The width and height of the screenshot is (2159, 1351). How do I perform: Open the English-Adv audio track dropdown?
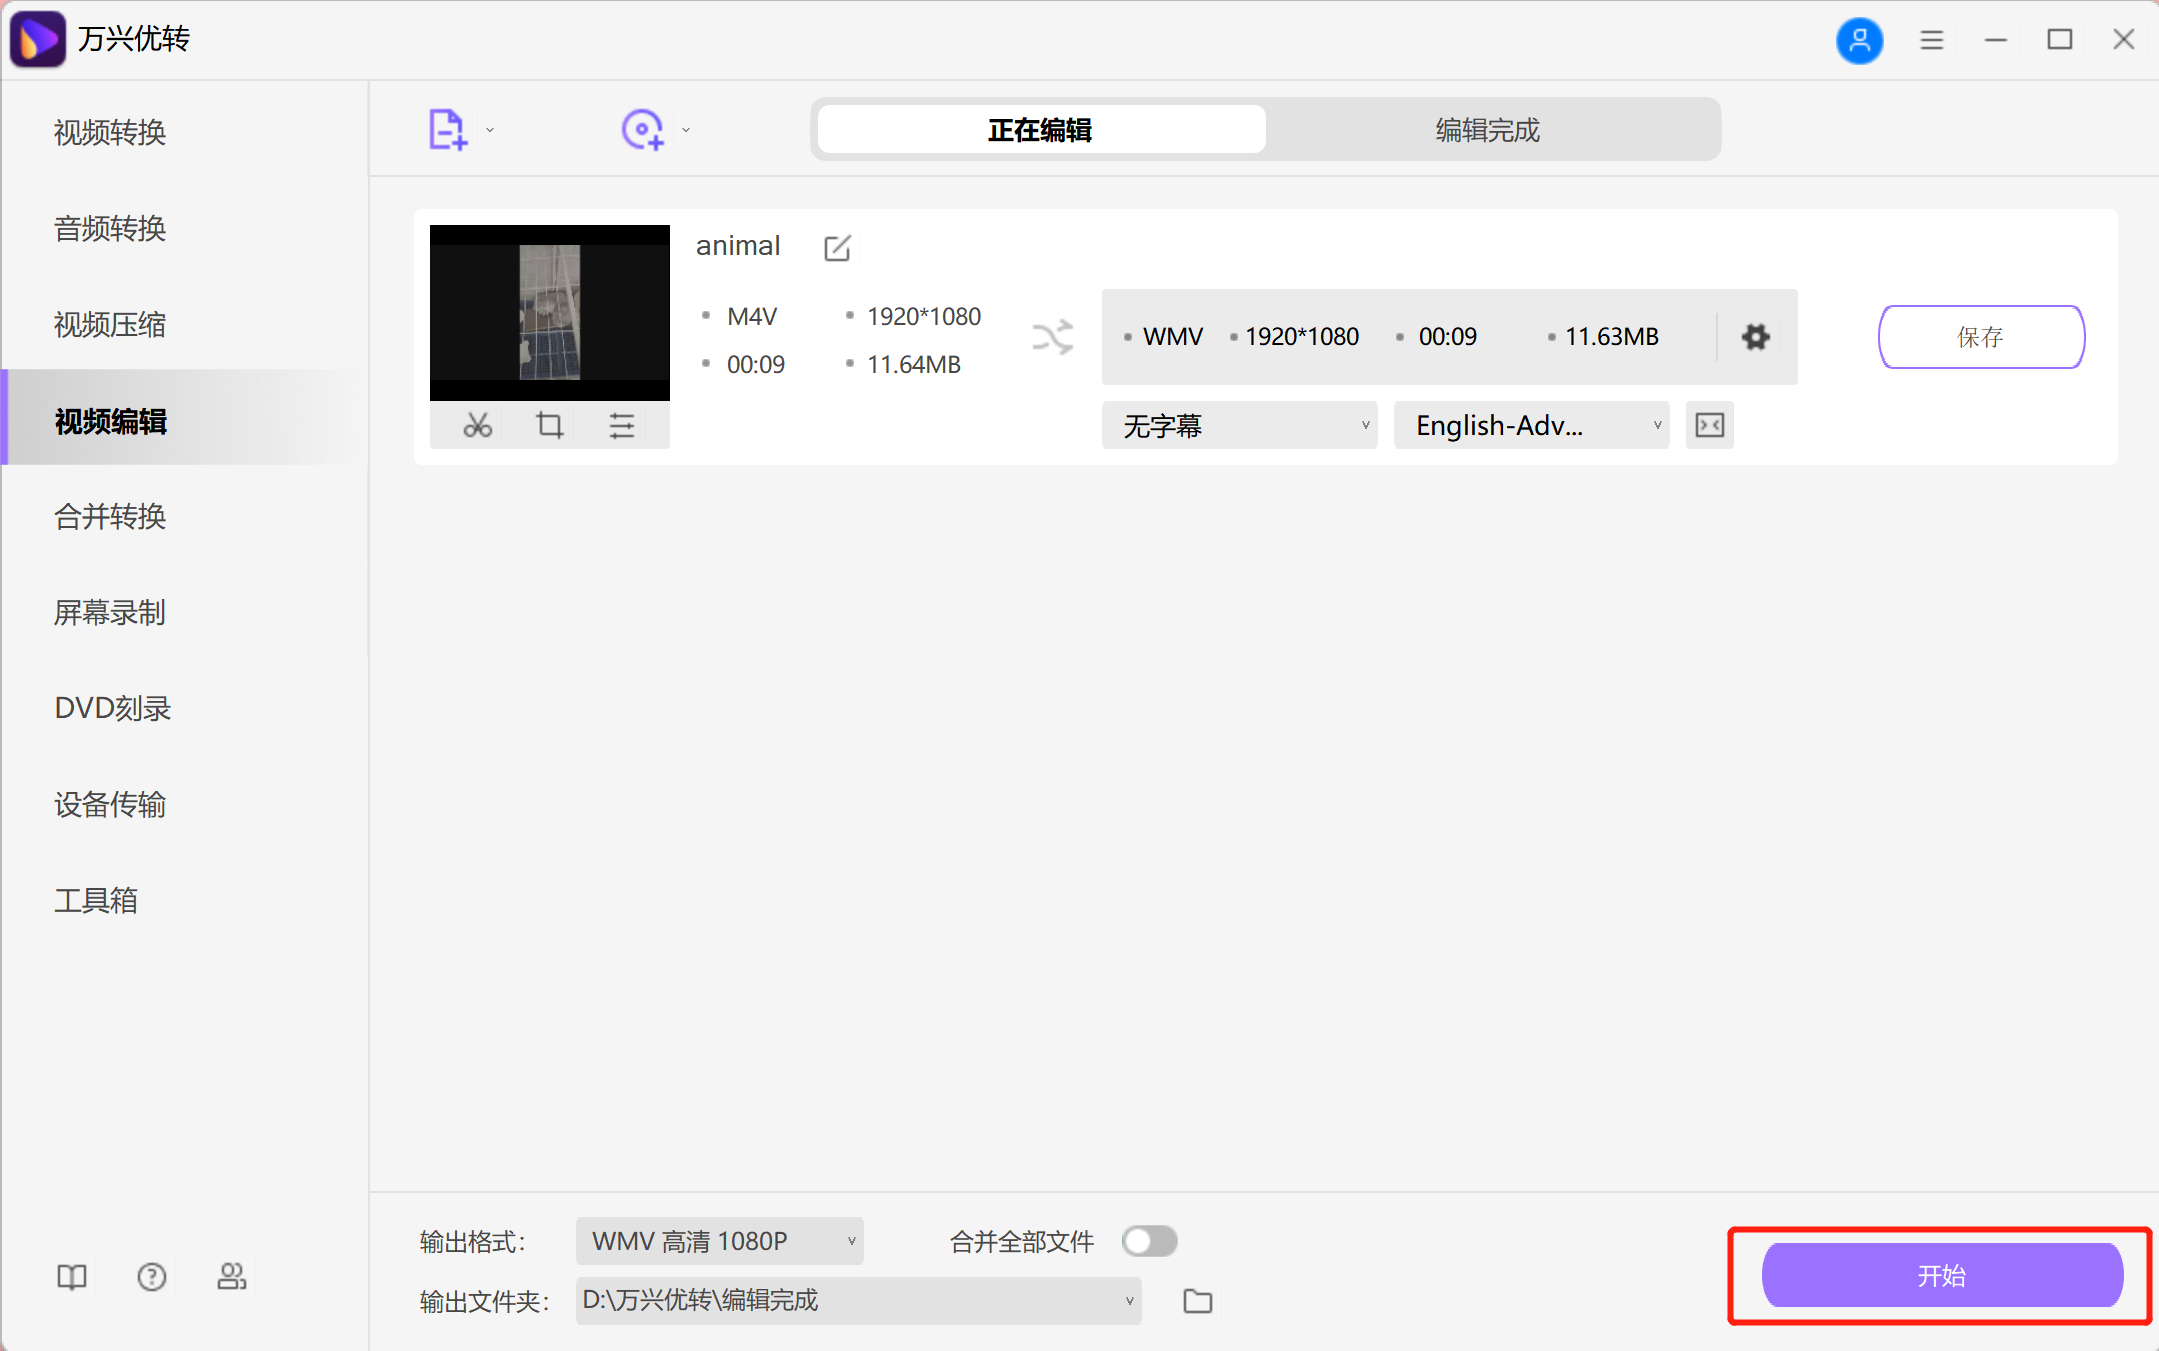(1530, 425)
